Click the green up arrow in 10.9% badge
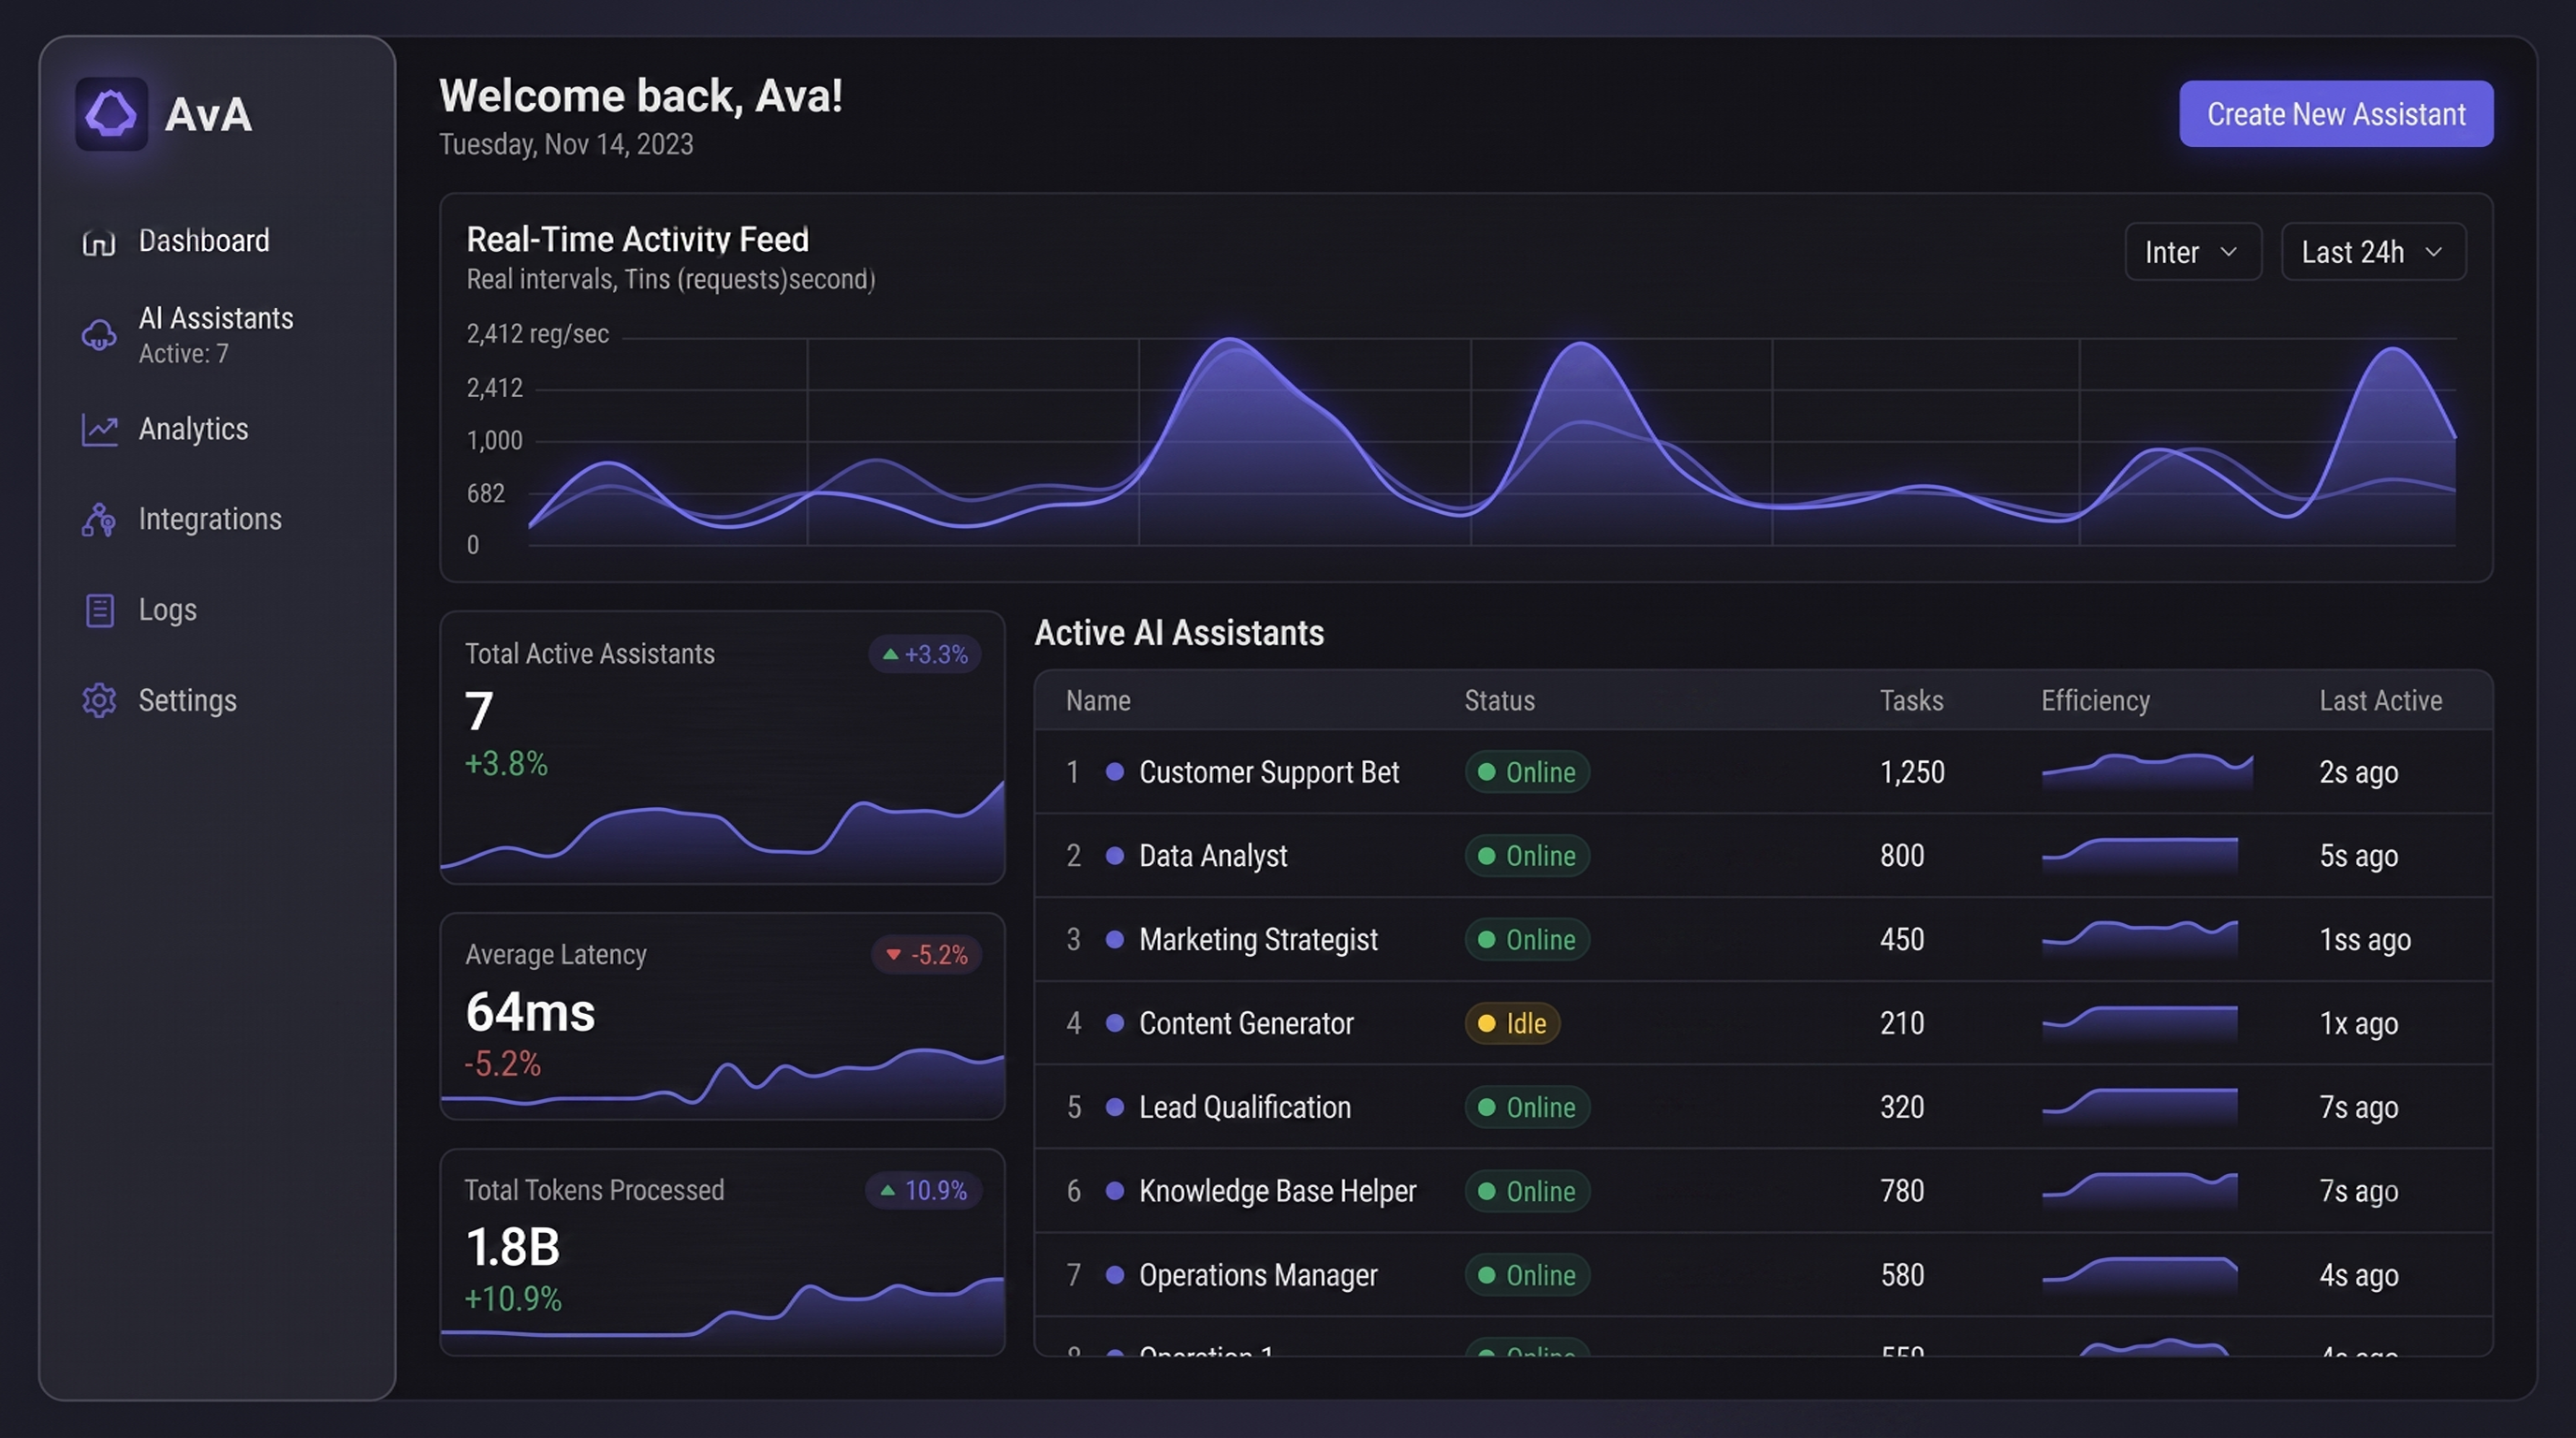 point(887,1191)
